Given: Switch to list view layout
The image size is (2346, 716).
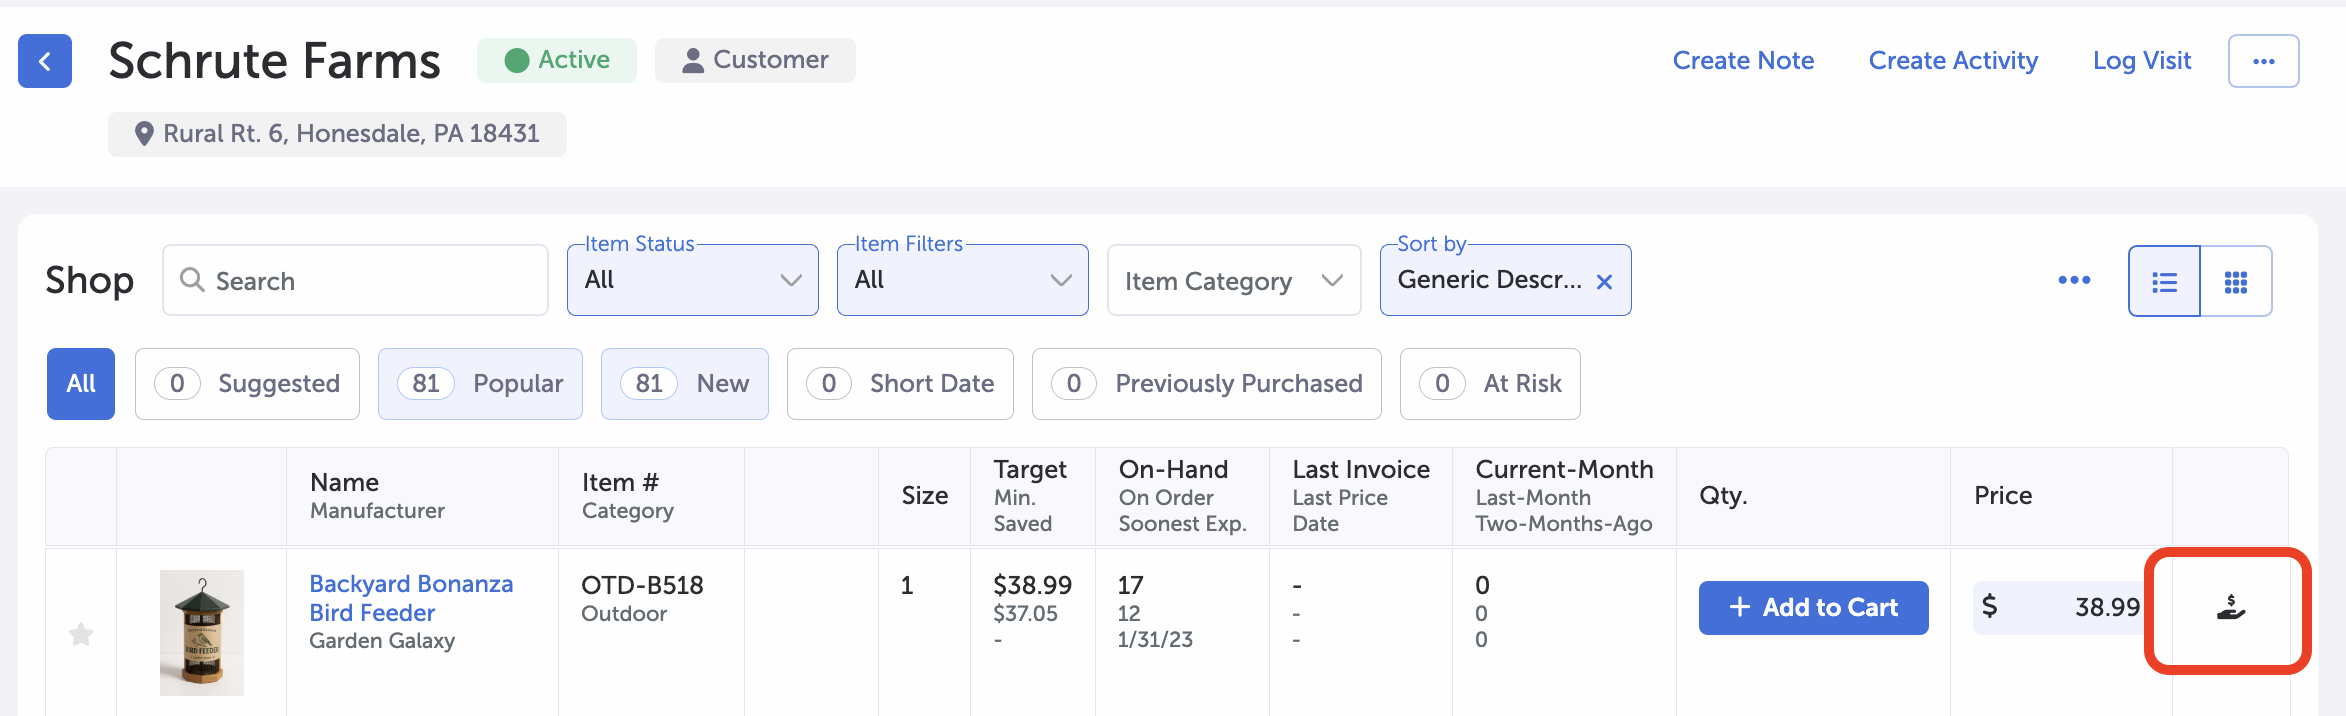Looking at the screenshot, I should point(2164,281).
